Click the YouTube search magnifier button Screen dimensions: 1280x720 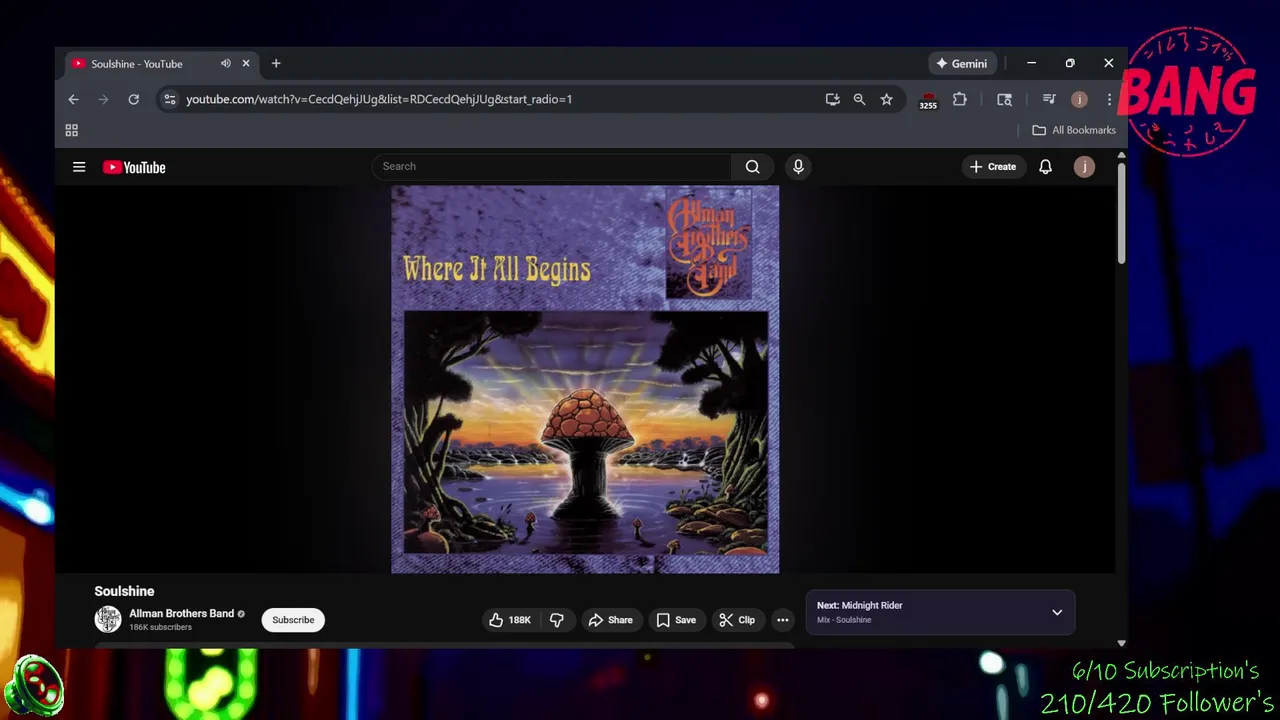pos(752,167)
